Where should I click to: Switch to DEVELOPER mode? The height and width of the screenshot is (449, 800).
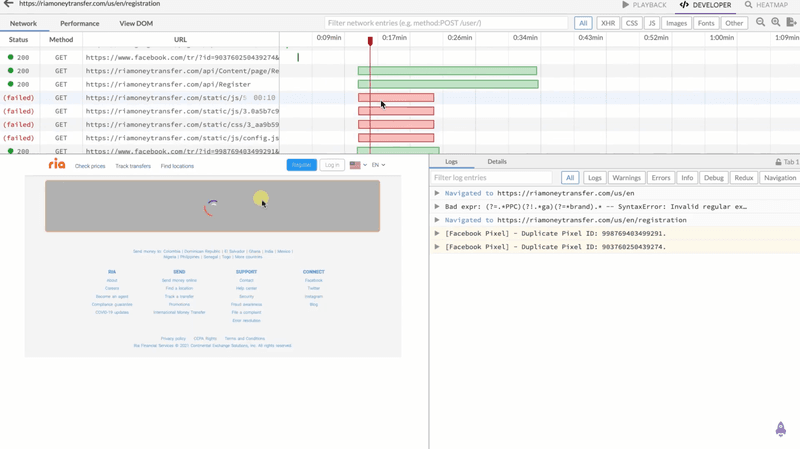[706, 5]
